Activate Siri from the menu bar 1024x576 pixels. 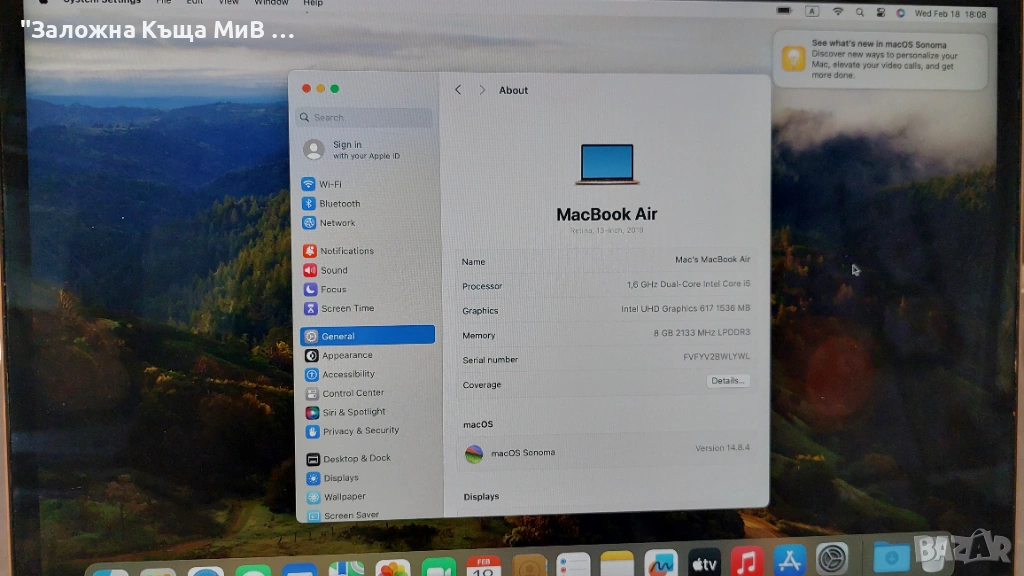click(x=901, y=13)
